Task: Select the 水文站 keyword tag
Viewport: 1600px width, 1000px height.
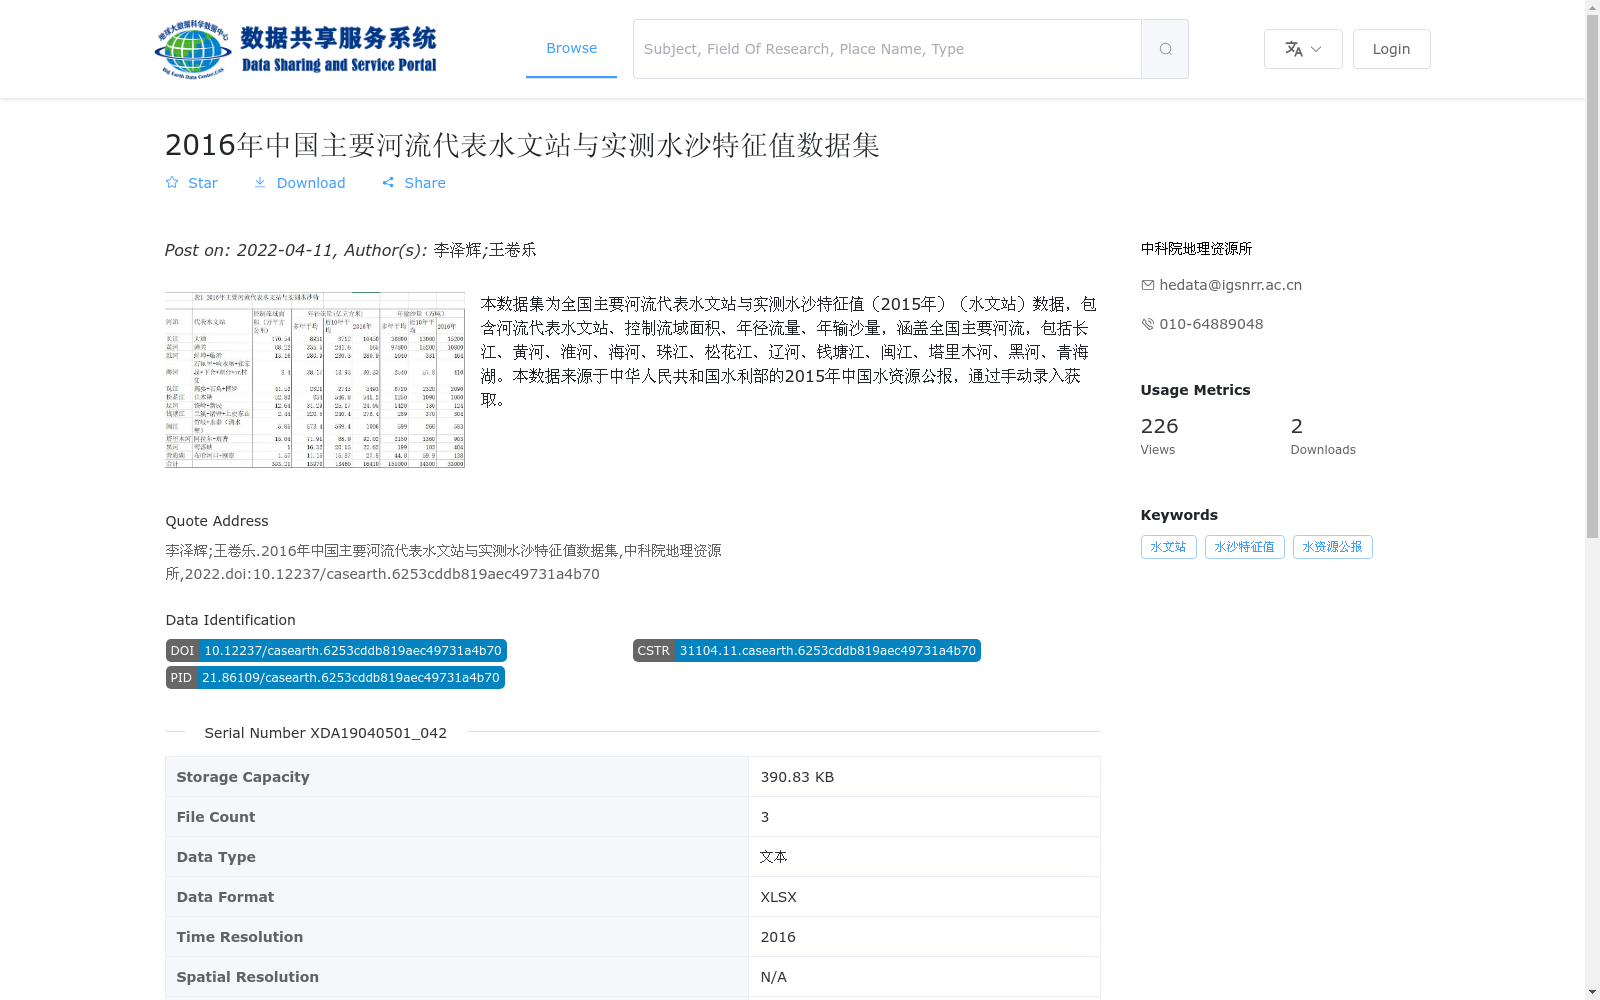Action: (x=1168, y=547)
